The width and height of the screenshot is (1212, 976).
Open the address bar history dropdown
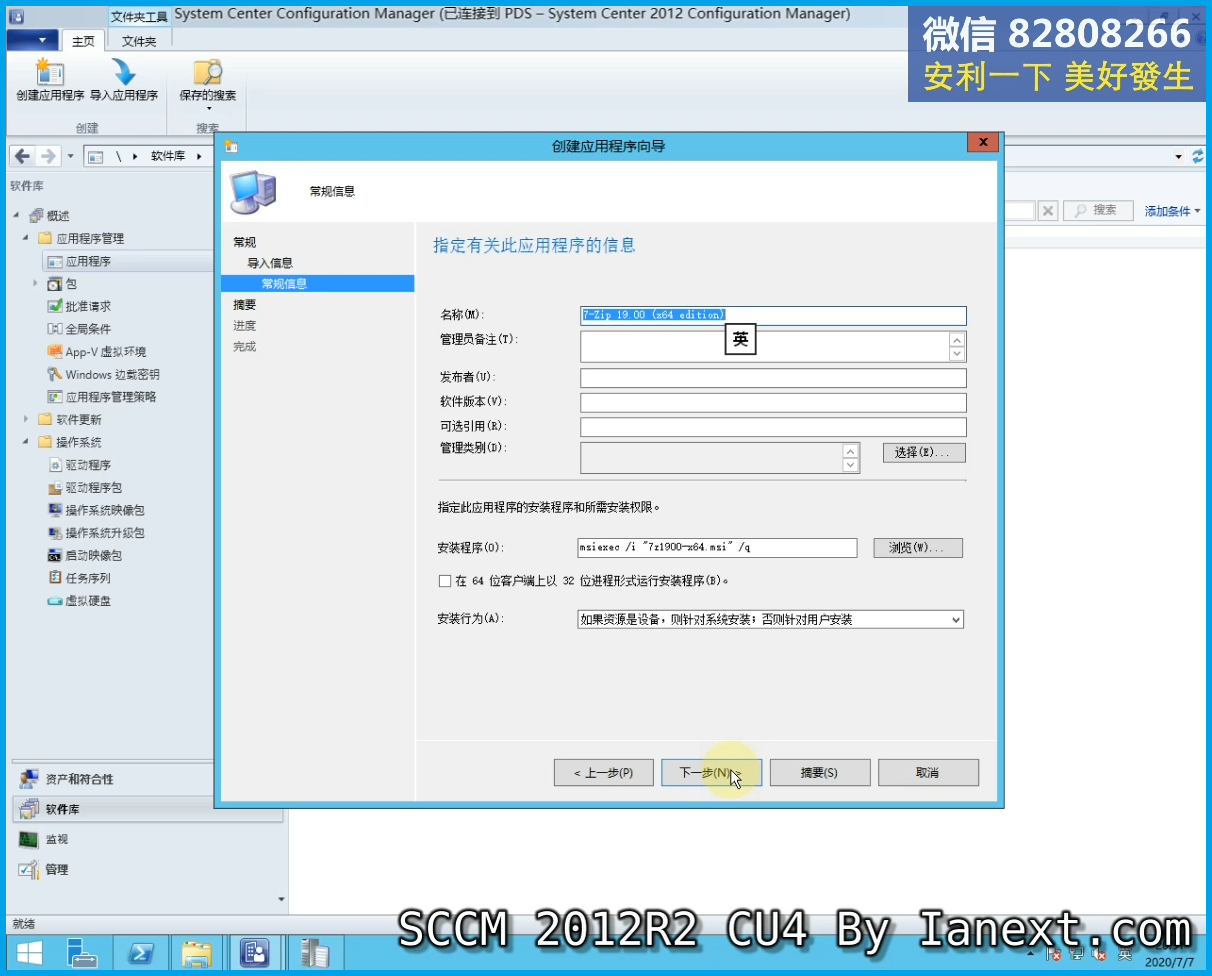point(1178,157)
